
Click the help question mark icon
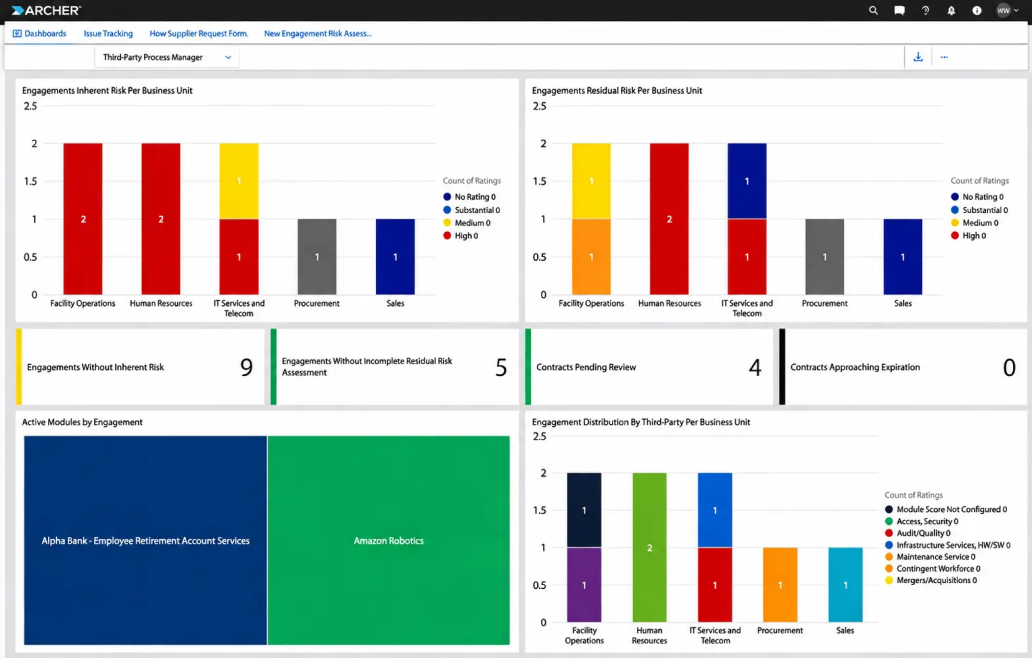point(925,11)
